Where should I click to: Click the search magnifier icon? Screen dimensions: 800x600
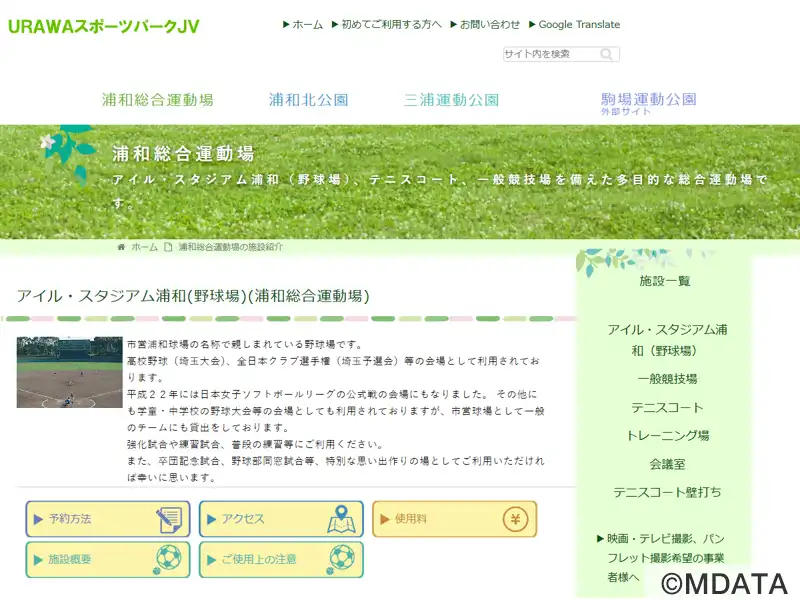click(609, 54)
